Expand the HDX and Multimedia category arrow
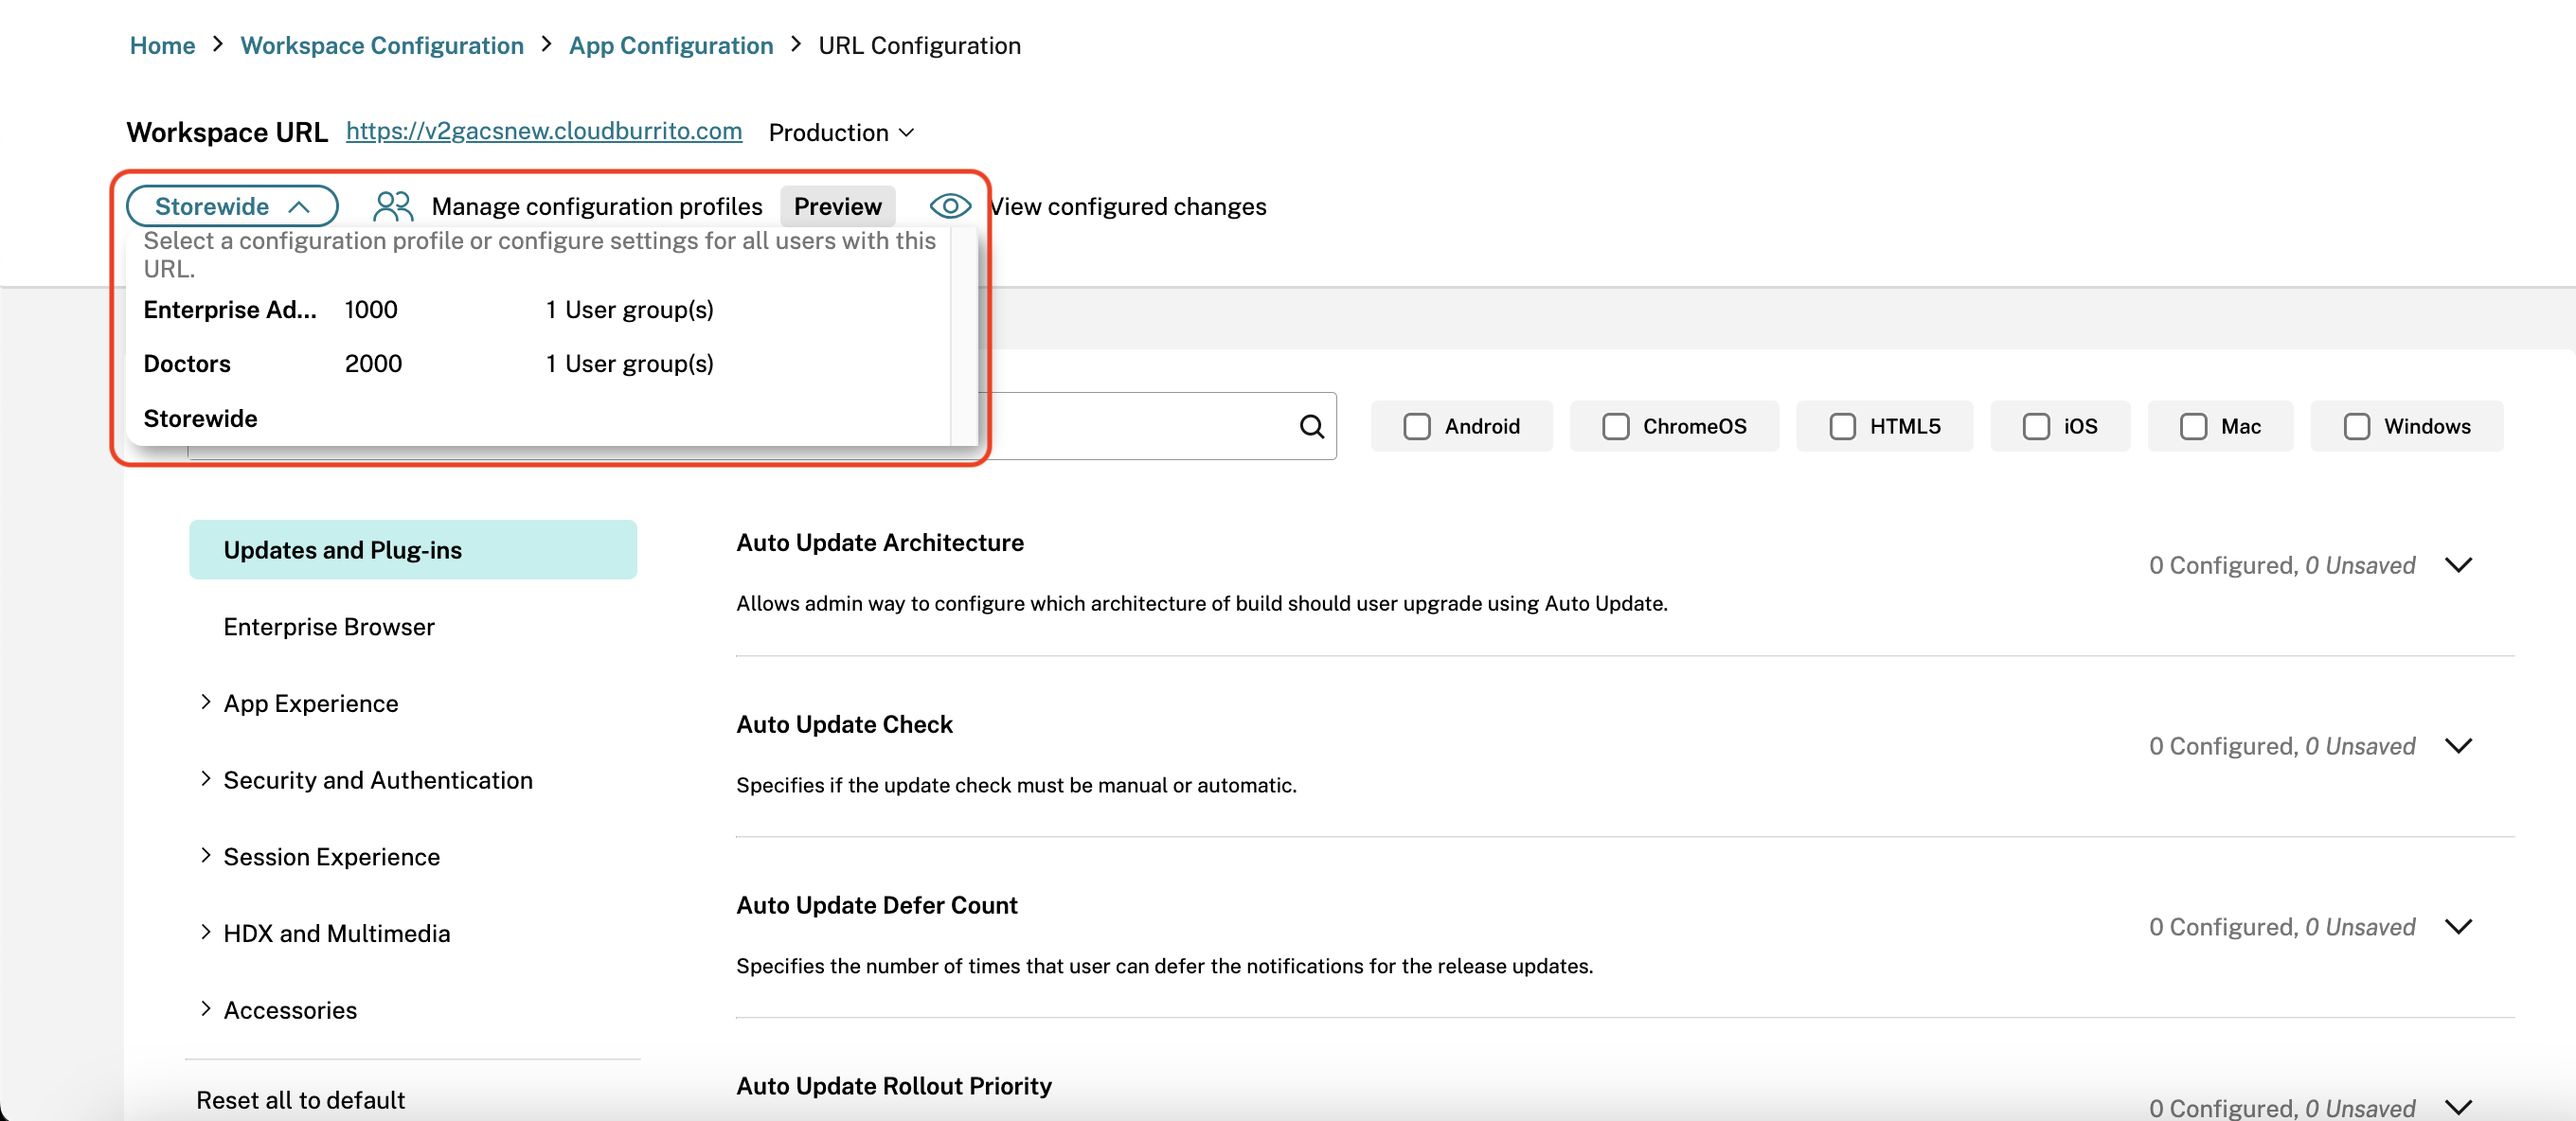Viewport: 2576px width, 1121px height. [205, 932]
